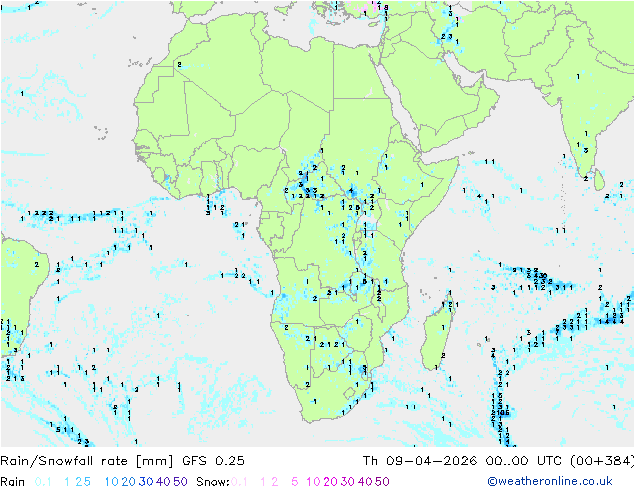
Task: Pick the Rain 20 legend value
Action: coord(129,482)
